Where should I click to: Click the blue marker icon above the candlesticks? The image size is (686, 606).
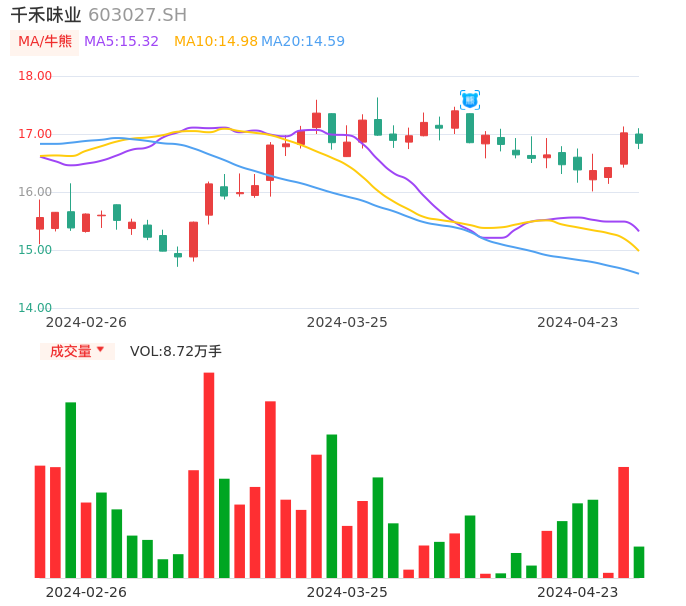(x=469, y=100)
